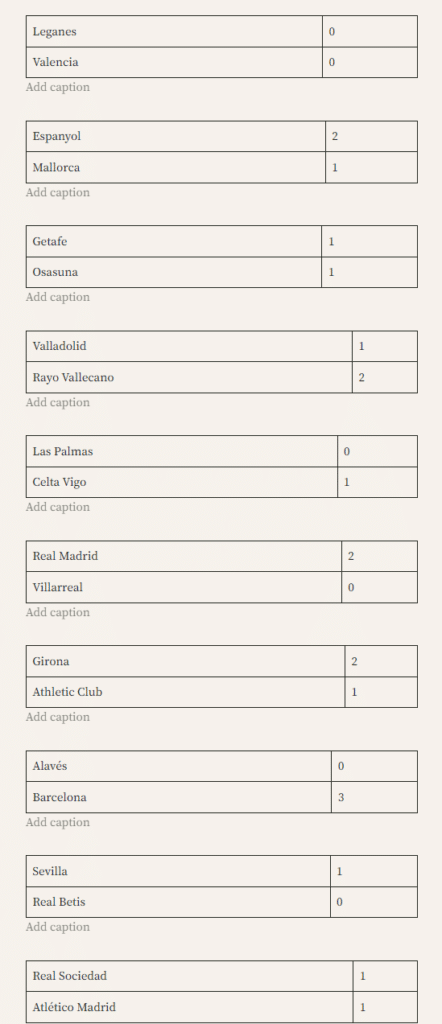Image resolution: width=442 pixels, height=1024 pixels.
Task: Select the Valencia score cell
Action: [370, 63]
